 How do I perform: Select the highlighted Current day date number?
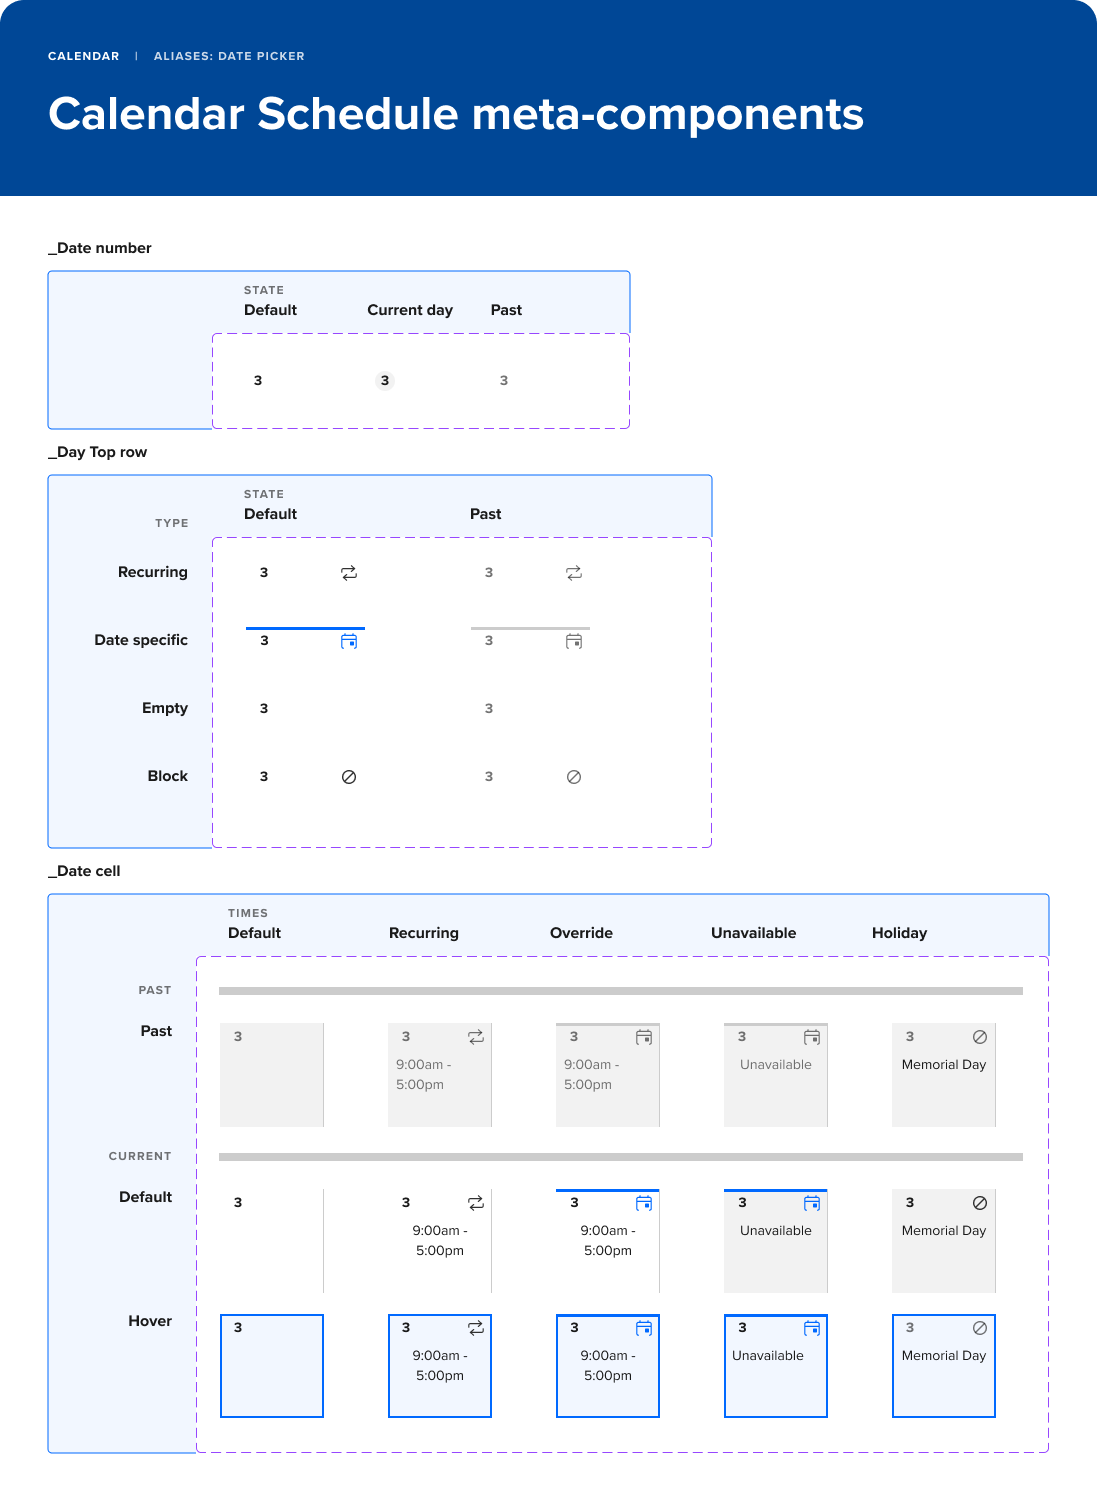[385, 380]
